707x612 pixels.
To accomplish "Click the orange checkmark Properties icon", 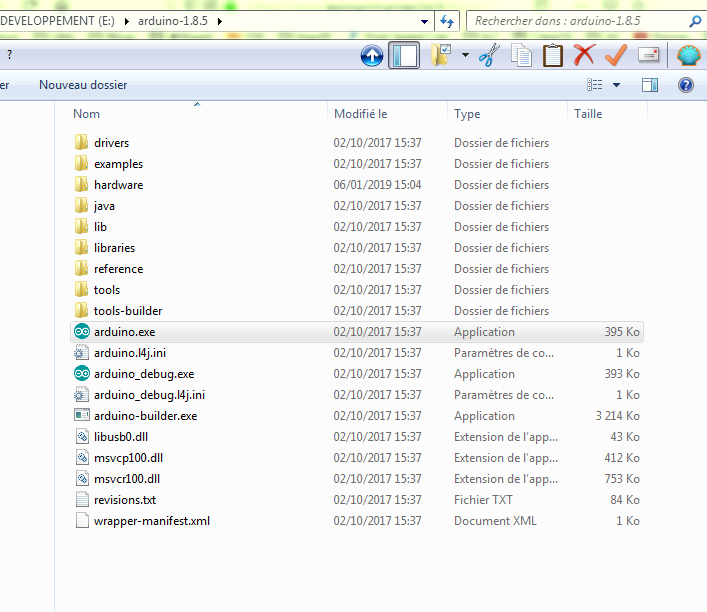I will 616,55.
